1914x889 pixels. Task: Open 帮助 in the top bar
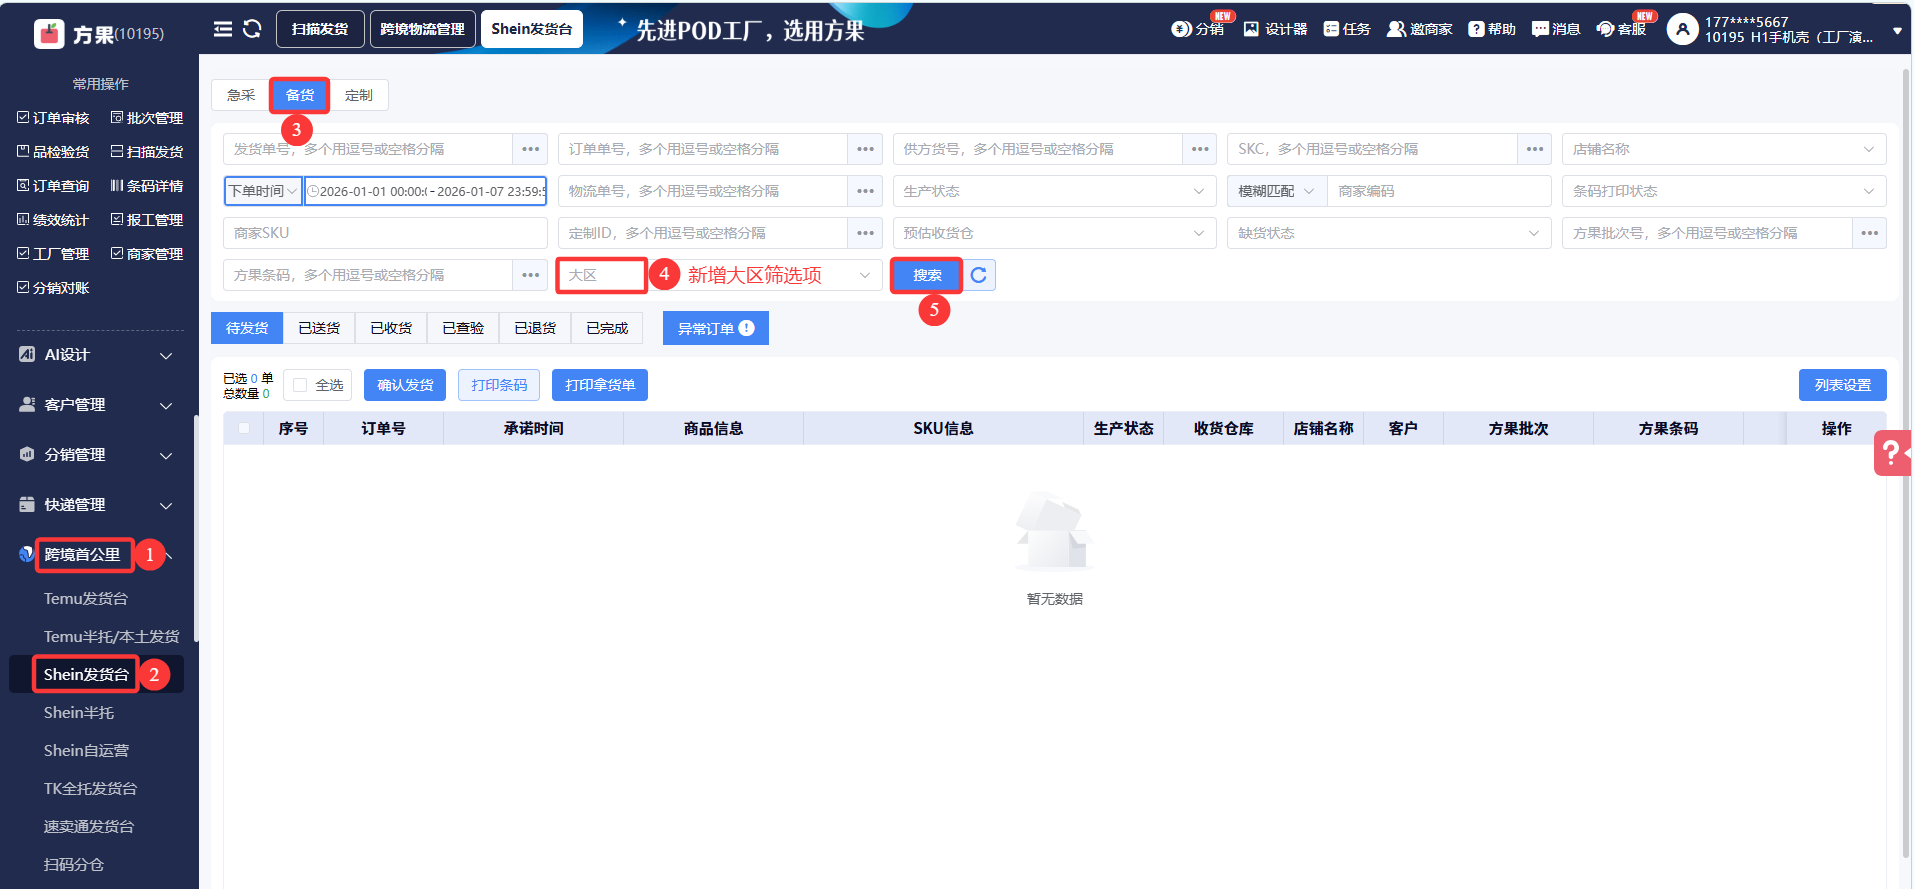tap(1492, 29)
